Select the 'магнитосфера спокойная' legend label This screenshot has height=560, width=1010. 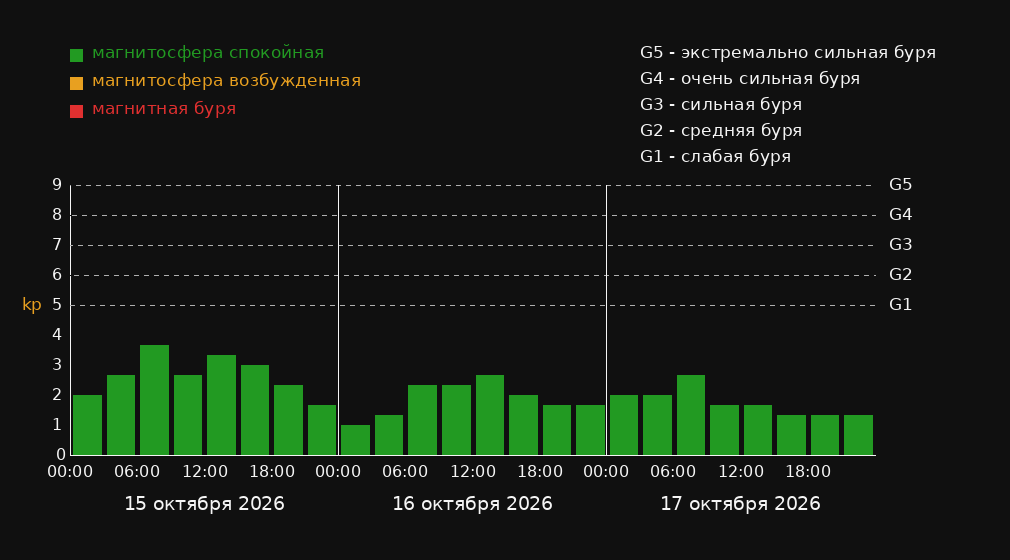coord(208,53)
